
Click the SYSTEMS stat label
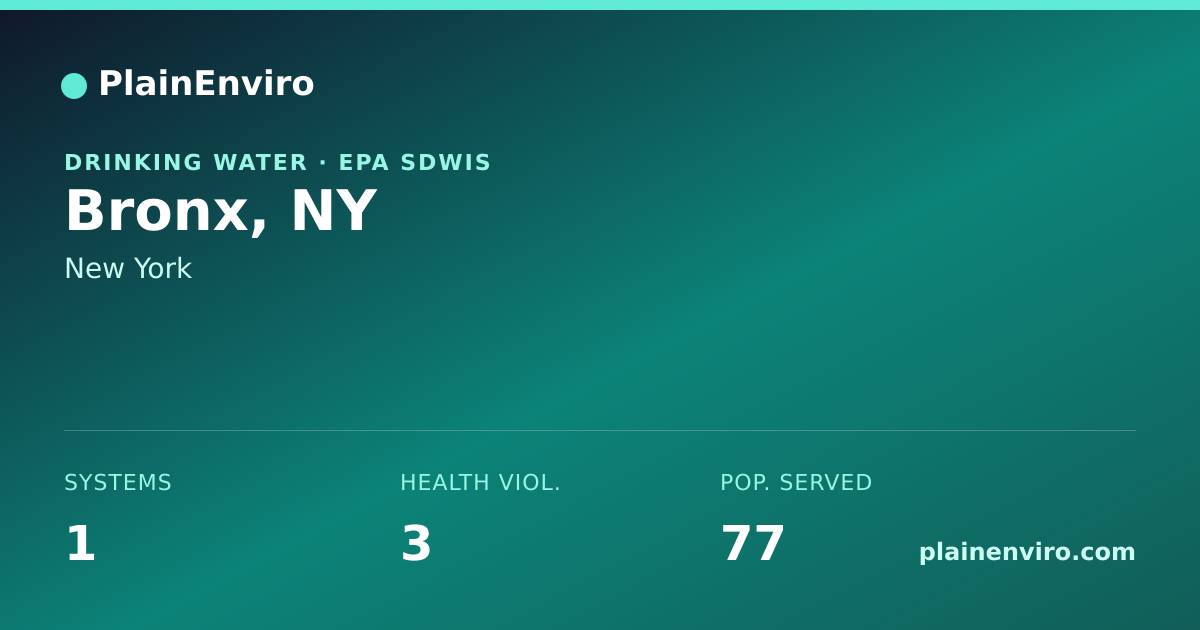click(x=118, y=483)
